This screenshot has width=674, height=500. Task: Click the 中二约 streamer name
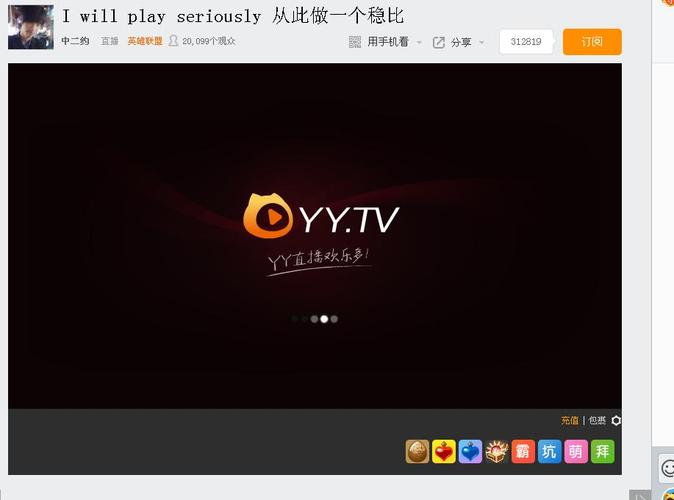75,42
